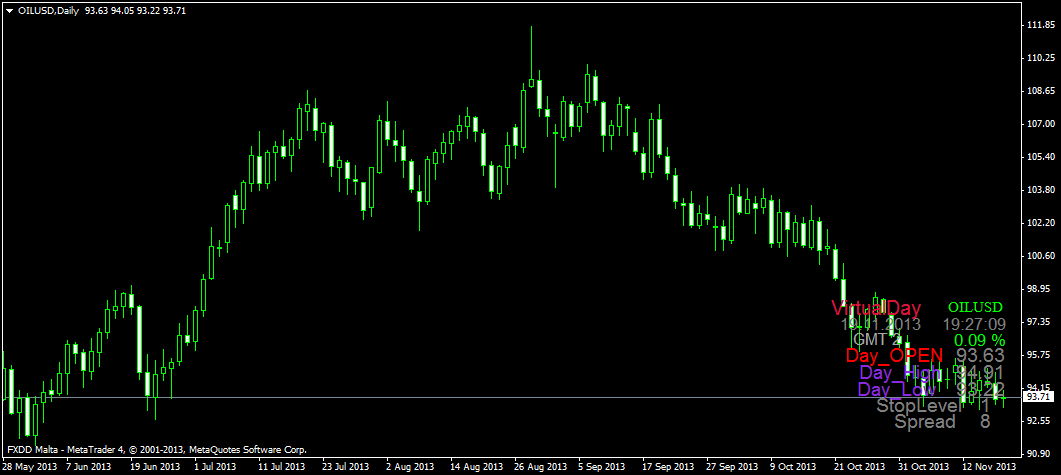
Task: Click the 19:27:09 time display
Action: pyautogui.click(x=974, y=324)
